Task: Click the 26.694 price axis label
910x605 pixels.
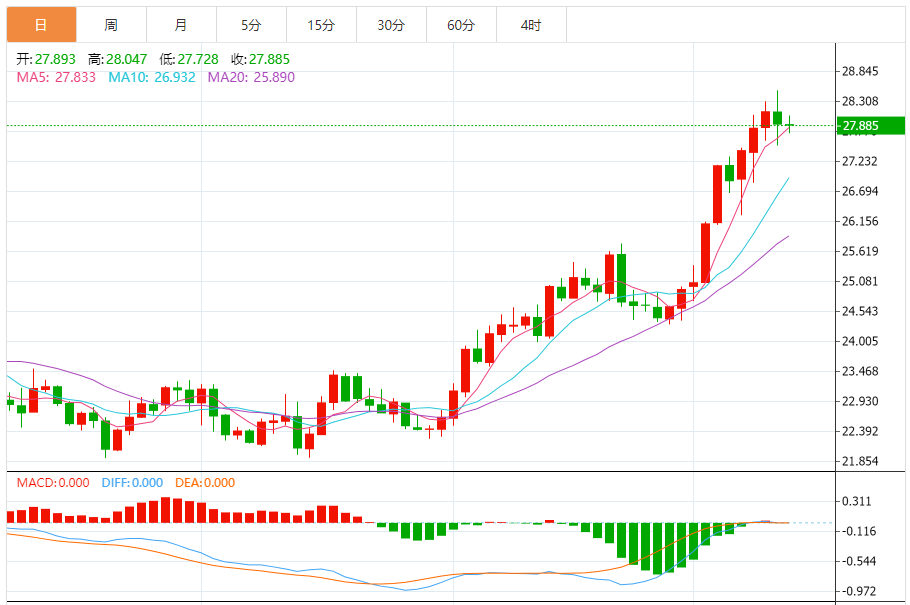Action: pyautogui.click(x=860, y=191)
